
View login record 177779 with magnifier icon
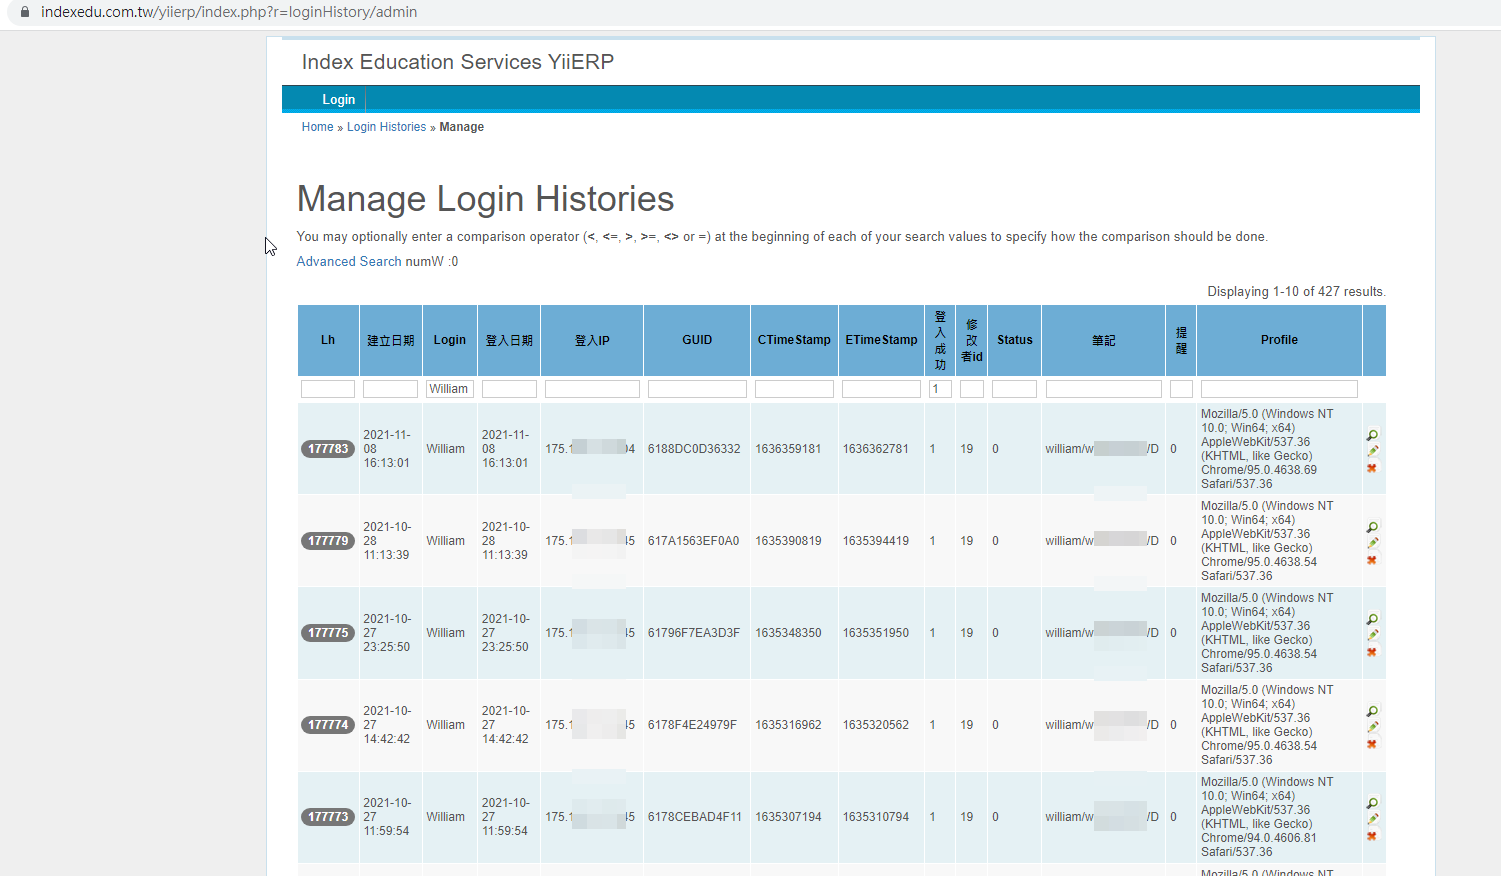[1372, 527]
